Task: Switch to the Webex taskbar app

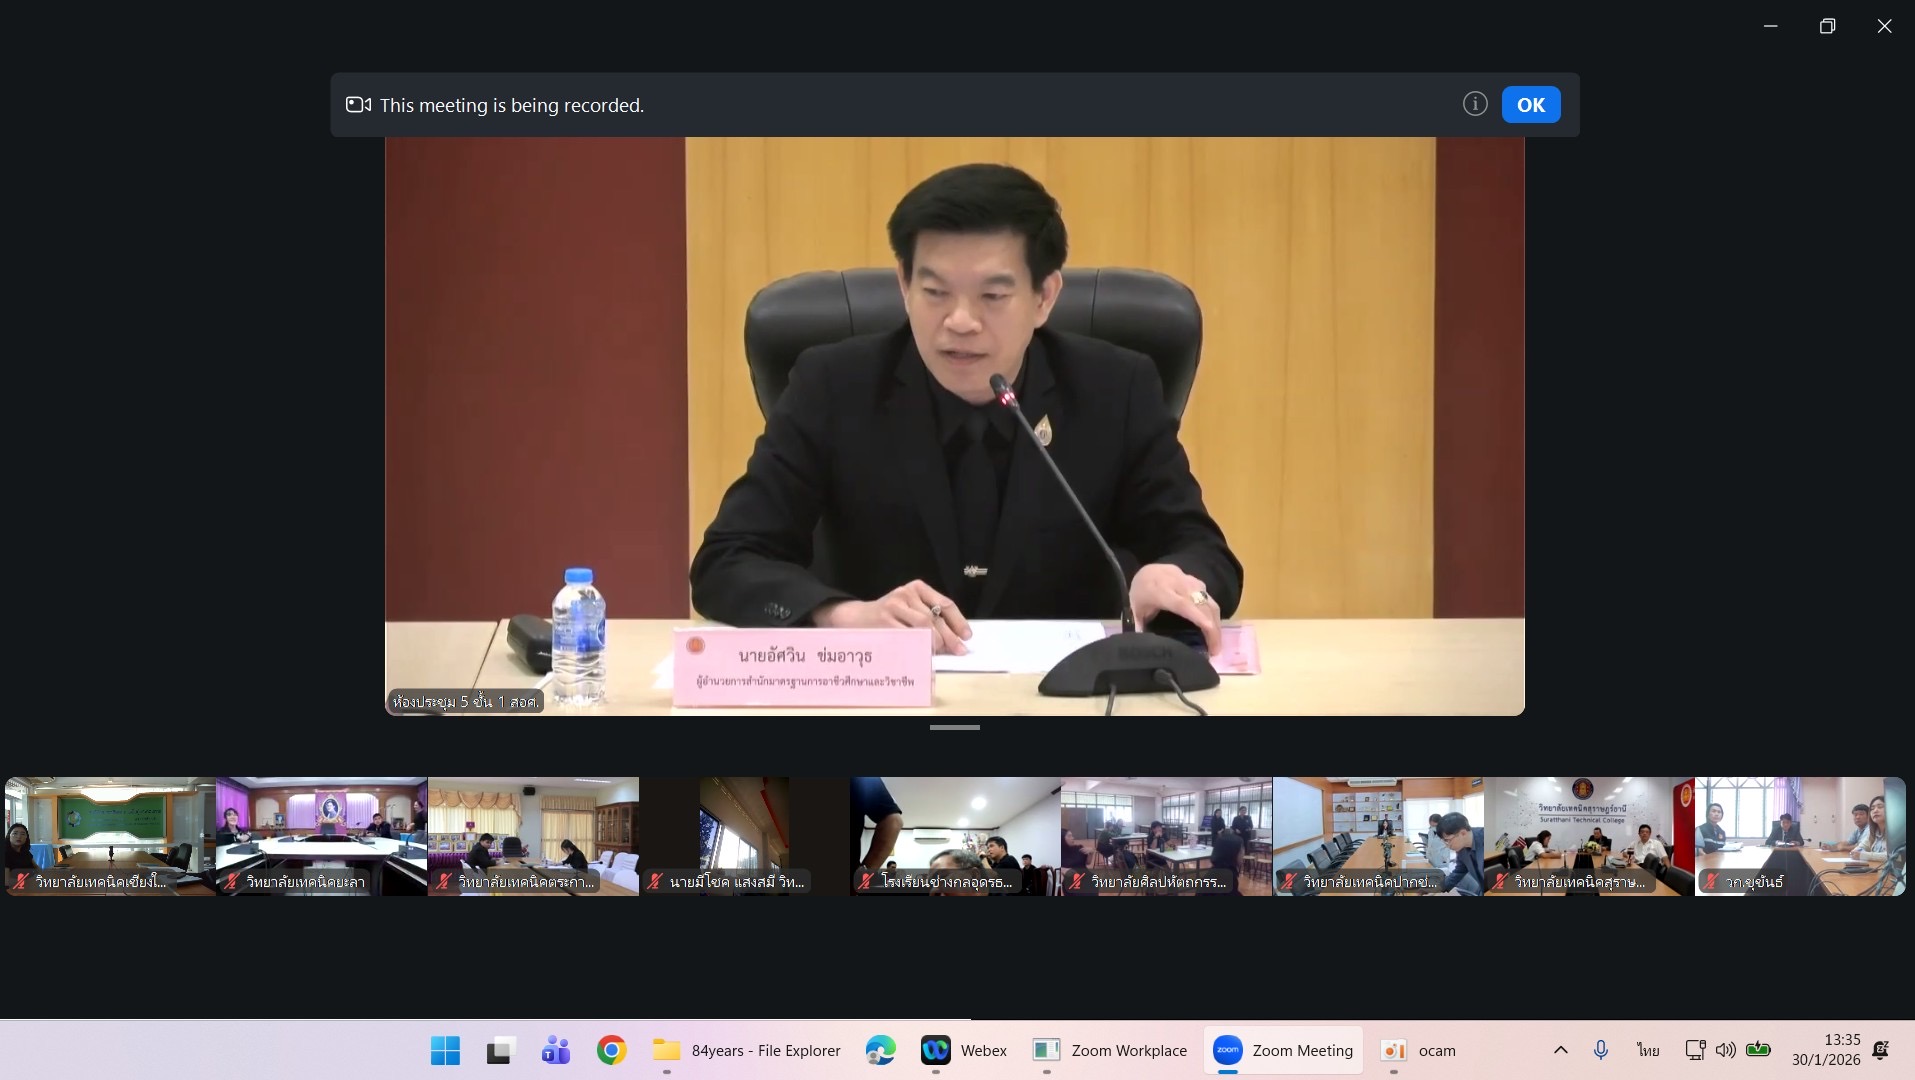Action: 964,1050
